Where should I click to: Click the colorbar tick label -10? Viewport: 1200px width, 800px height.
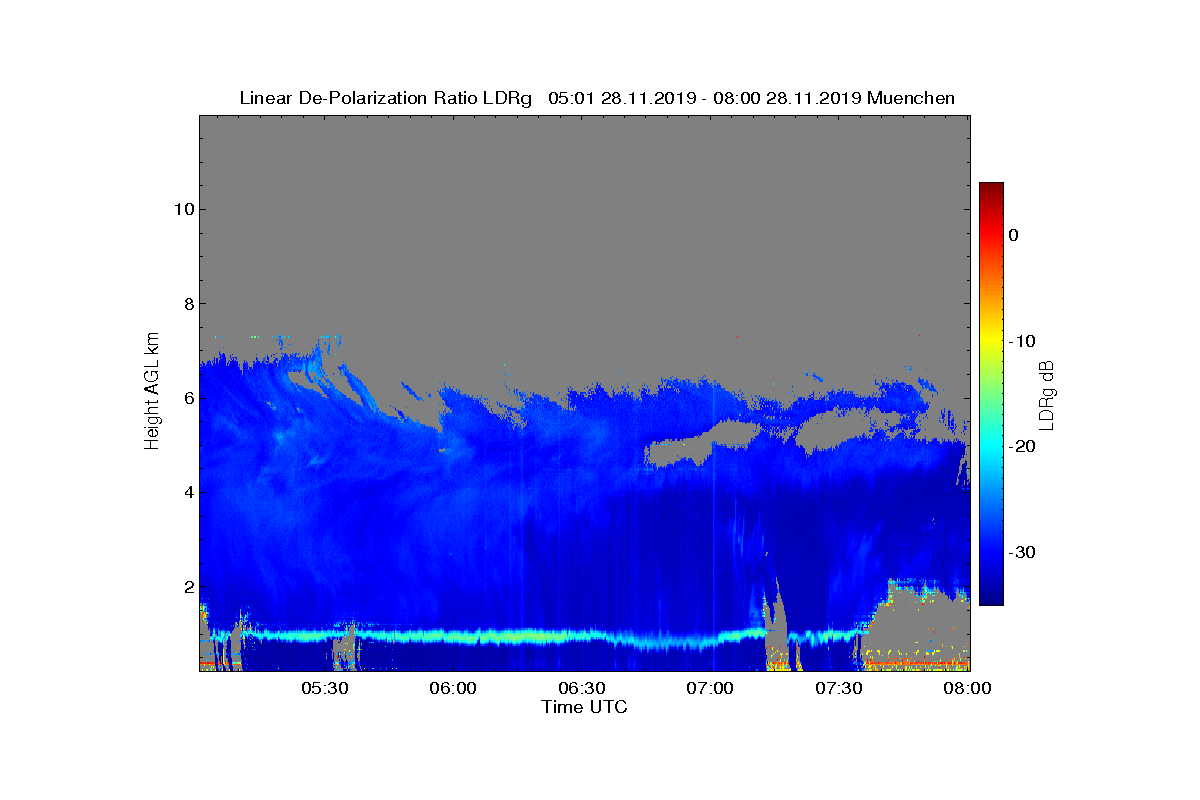click(x=1021, y=341)
